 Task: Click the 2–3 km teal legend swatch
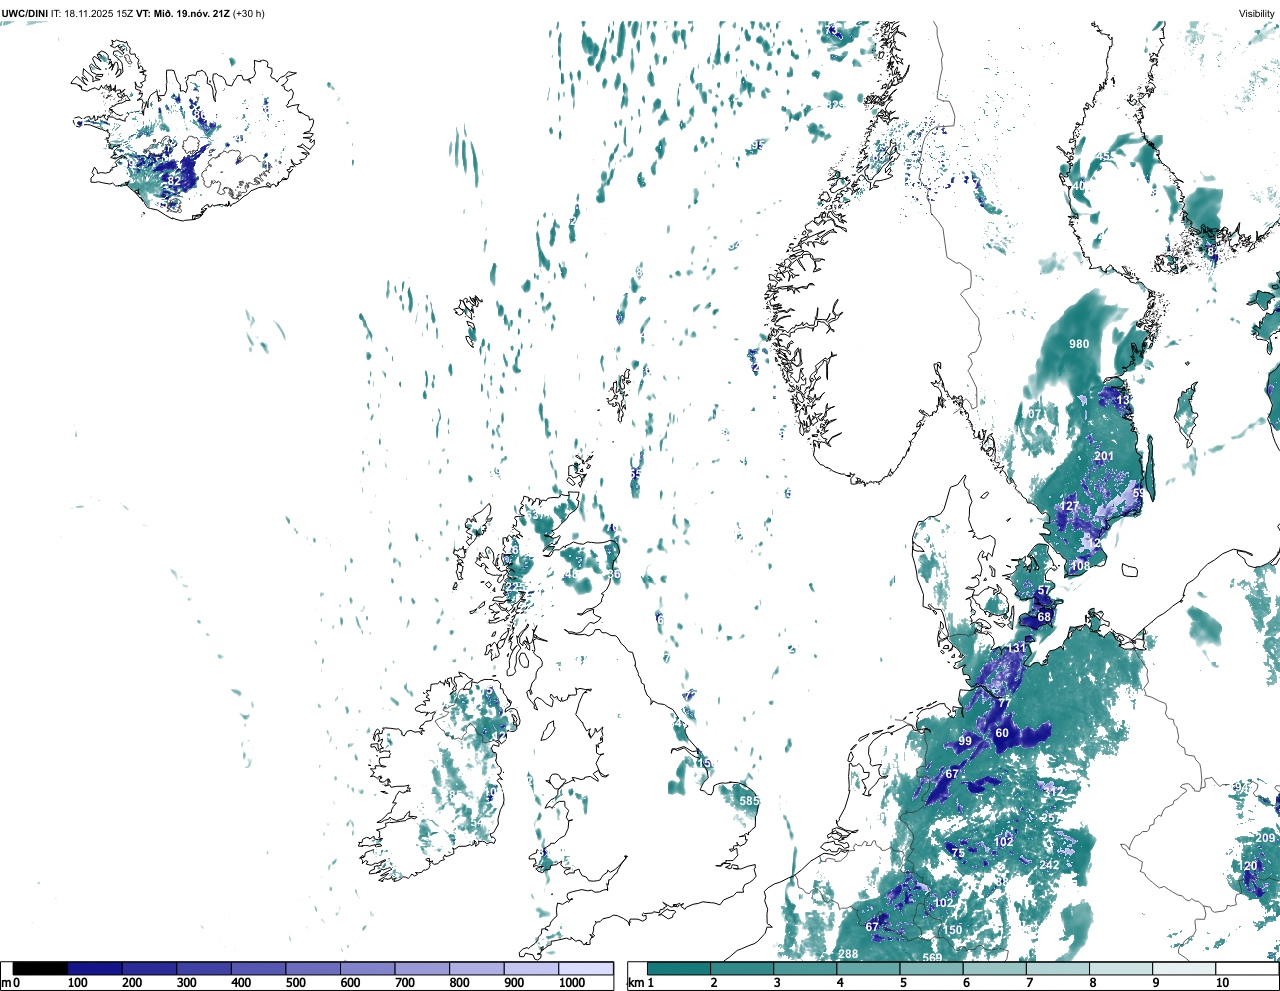[742, 968]
